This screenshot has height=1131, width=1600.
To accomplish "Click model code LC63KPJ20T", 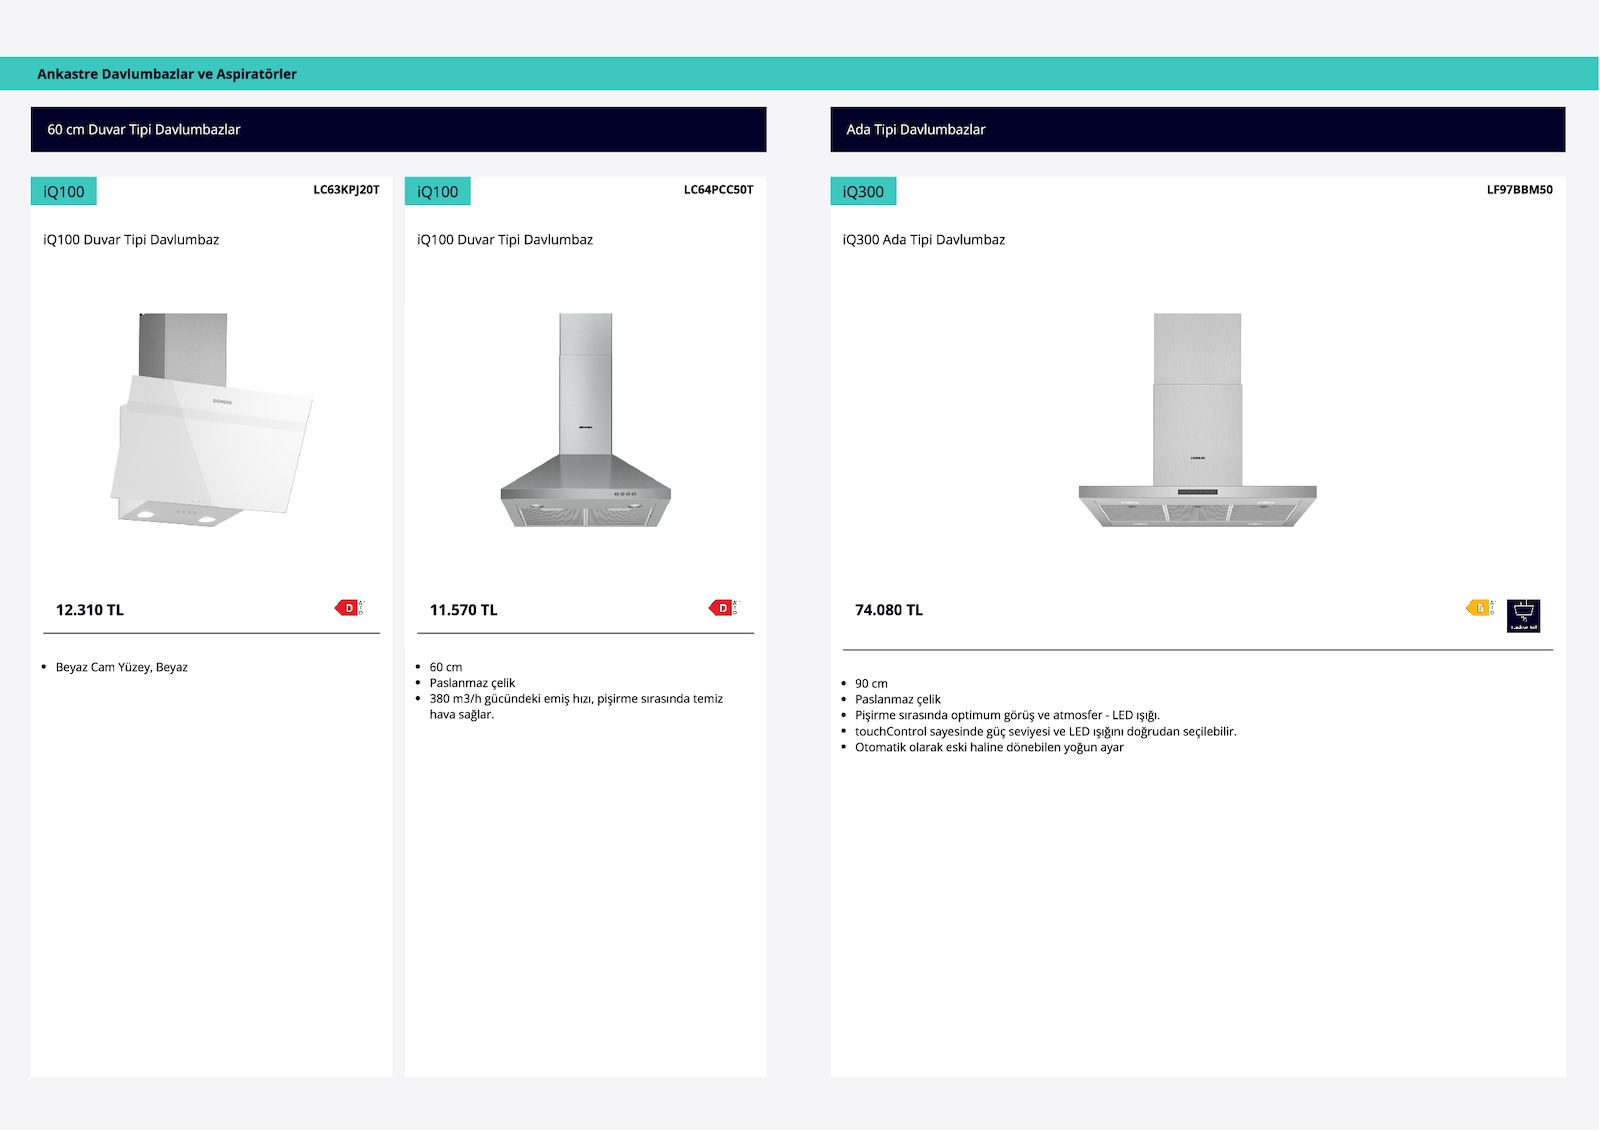I will pos(346,190).
